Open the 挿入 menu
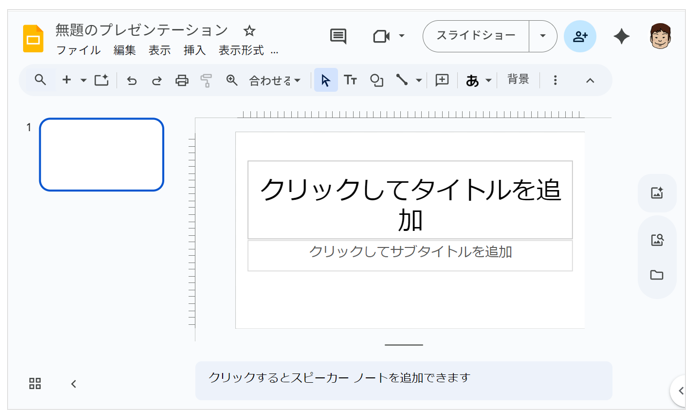 pos(195,50)
